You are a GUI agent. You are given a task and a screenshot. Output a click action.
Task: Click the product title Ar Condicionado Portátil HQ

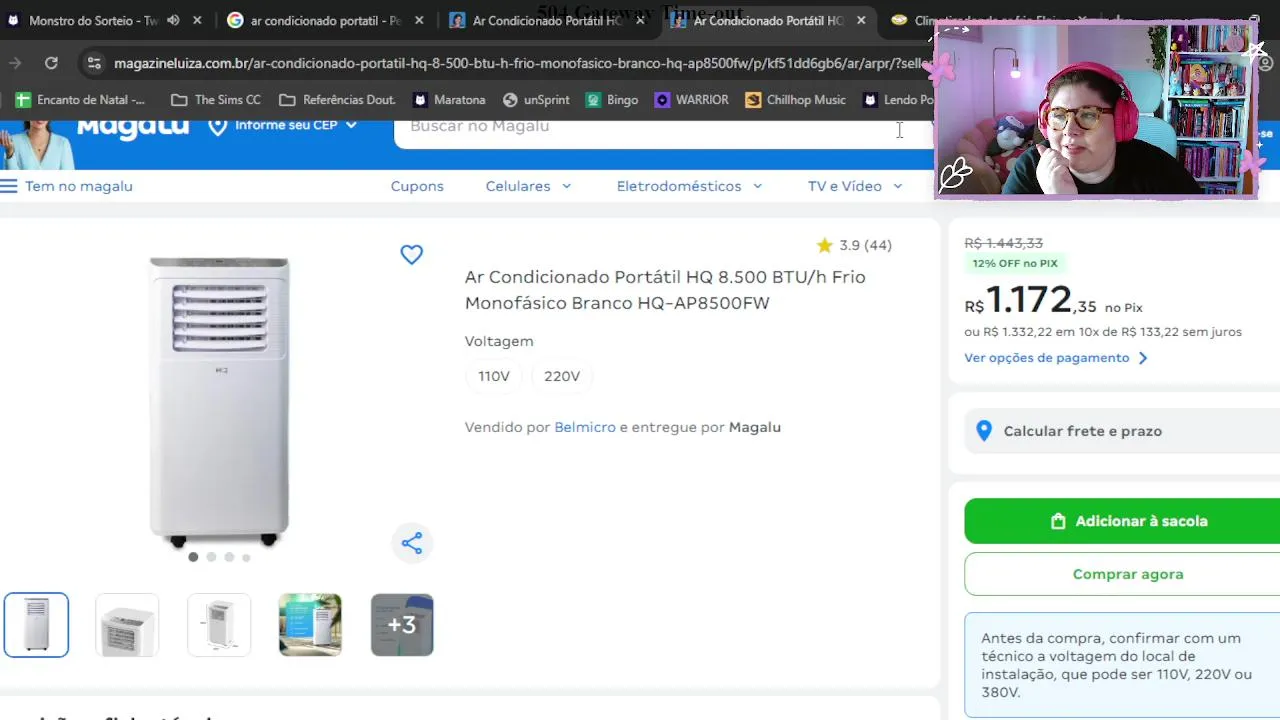pos(665,290)
